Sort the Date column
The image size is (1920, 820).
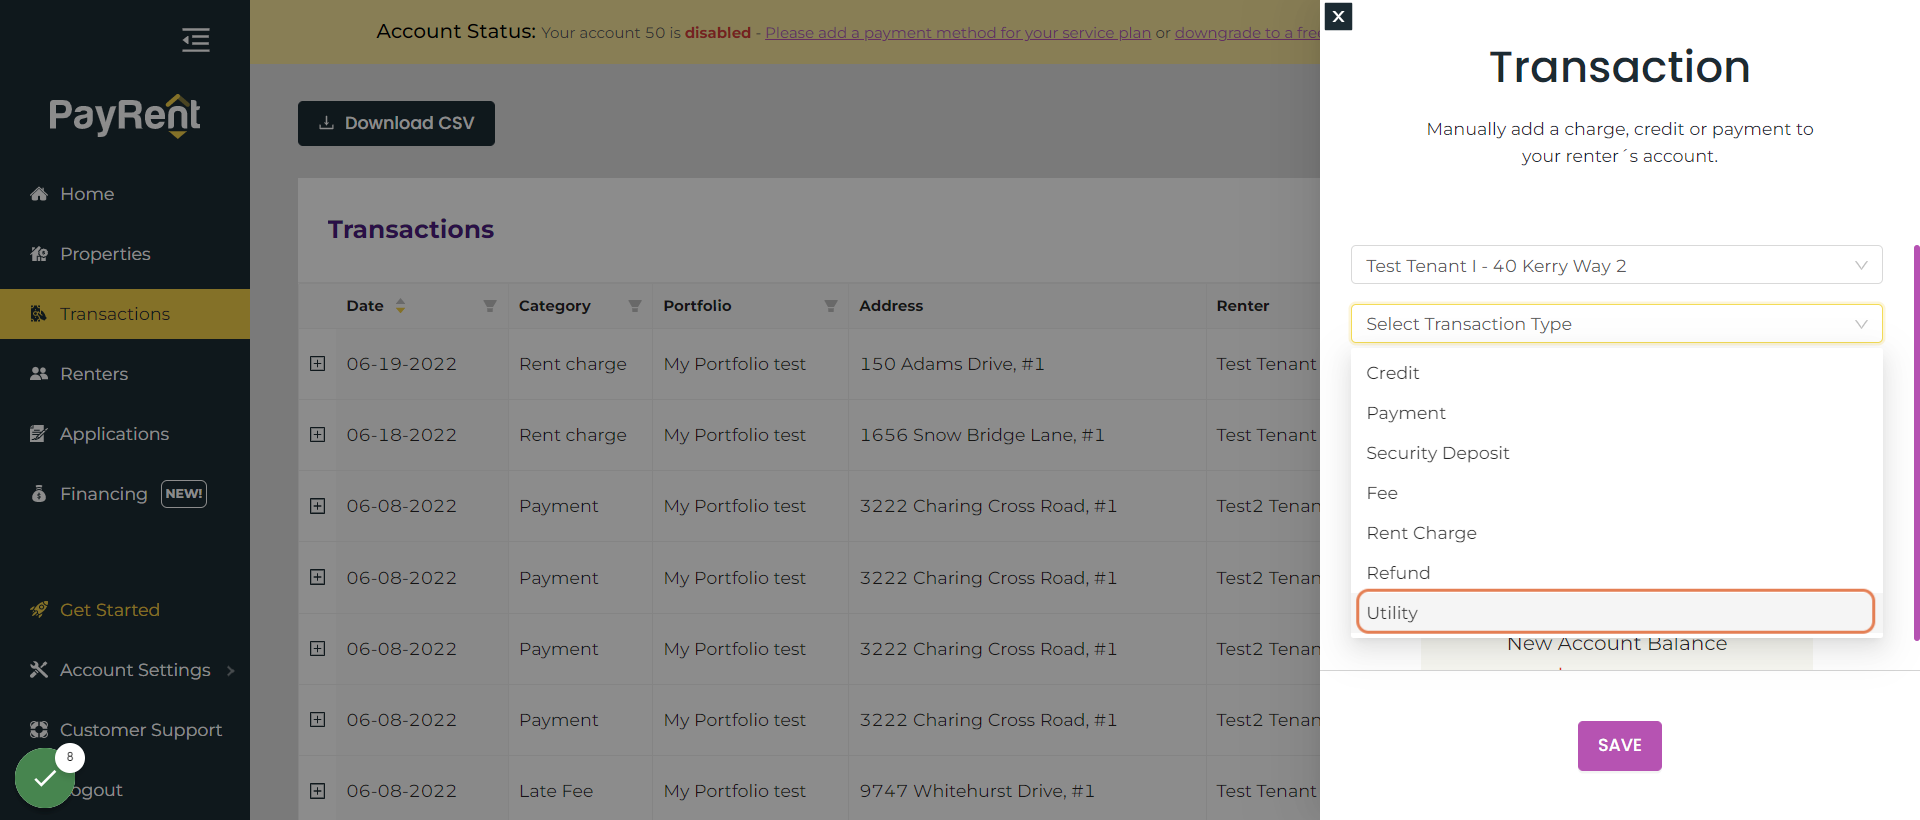click(400, 306)
